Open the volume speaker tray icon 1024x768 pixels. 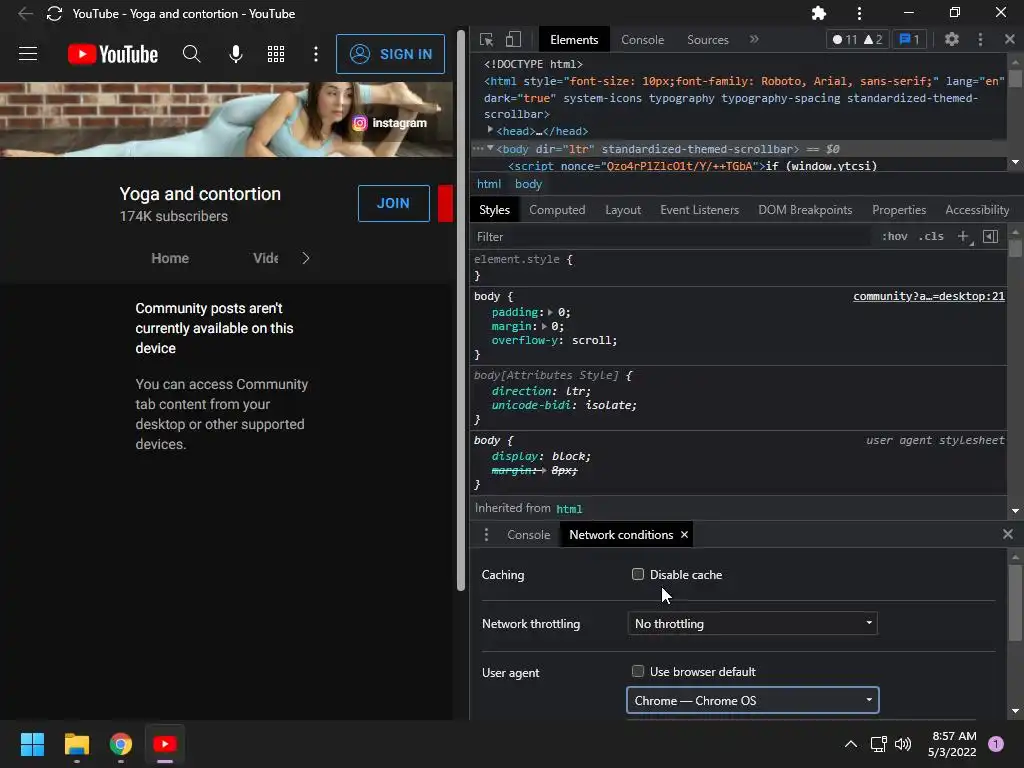[903, 744]
